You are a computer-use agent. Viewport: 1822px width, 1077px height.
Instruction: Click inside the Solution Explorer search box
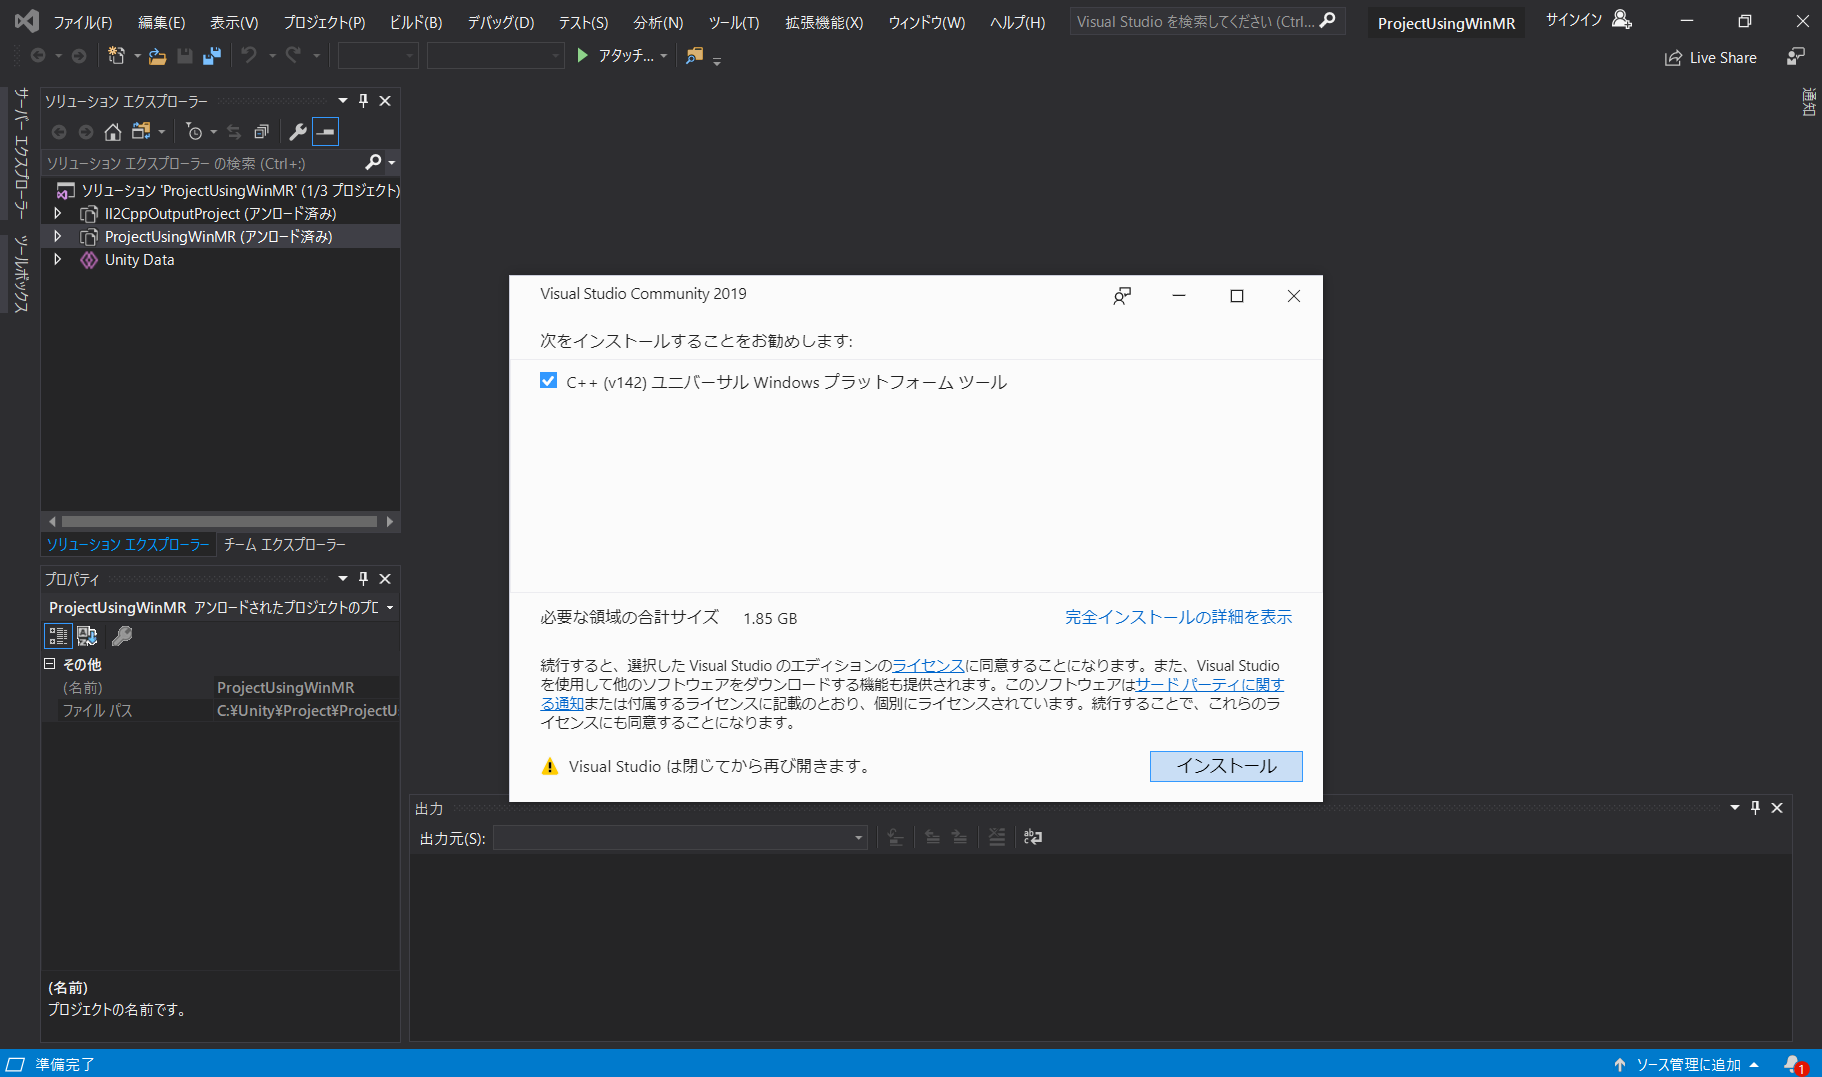[x=200, y=162]
